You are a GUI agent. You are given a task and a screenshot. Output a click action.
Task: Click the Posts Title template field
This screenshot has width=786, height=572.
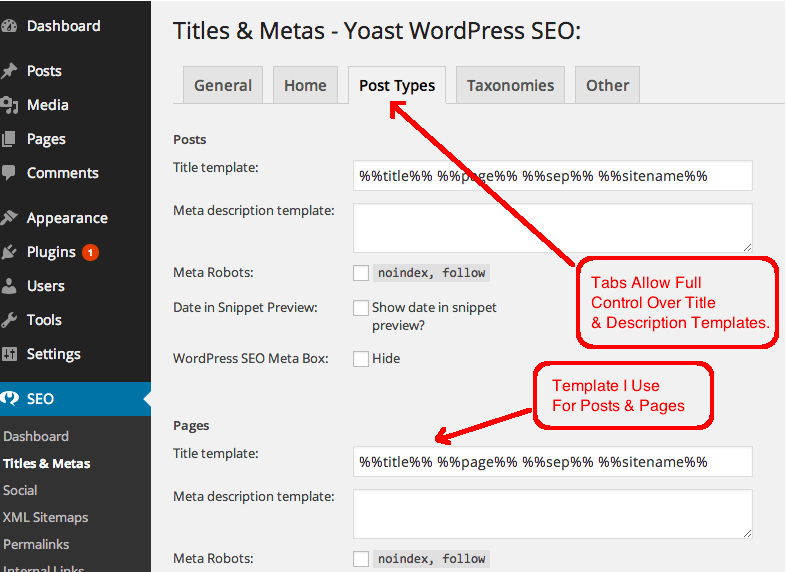click(x=552, y=175)
